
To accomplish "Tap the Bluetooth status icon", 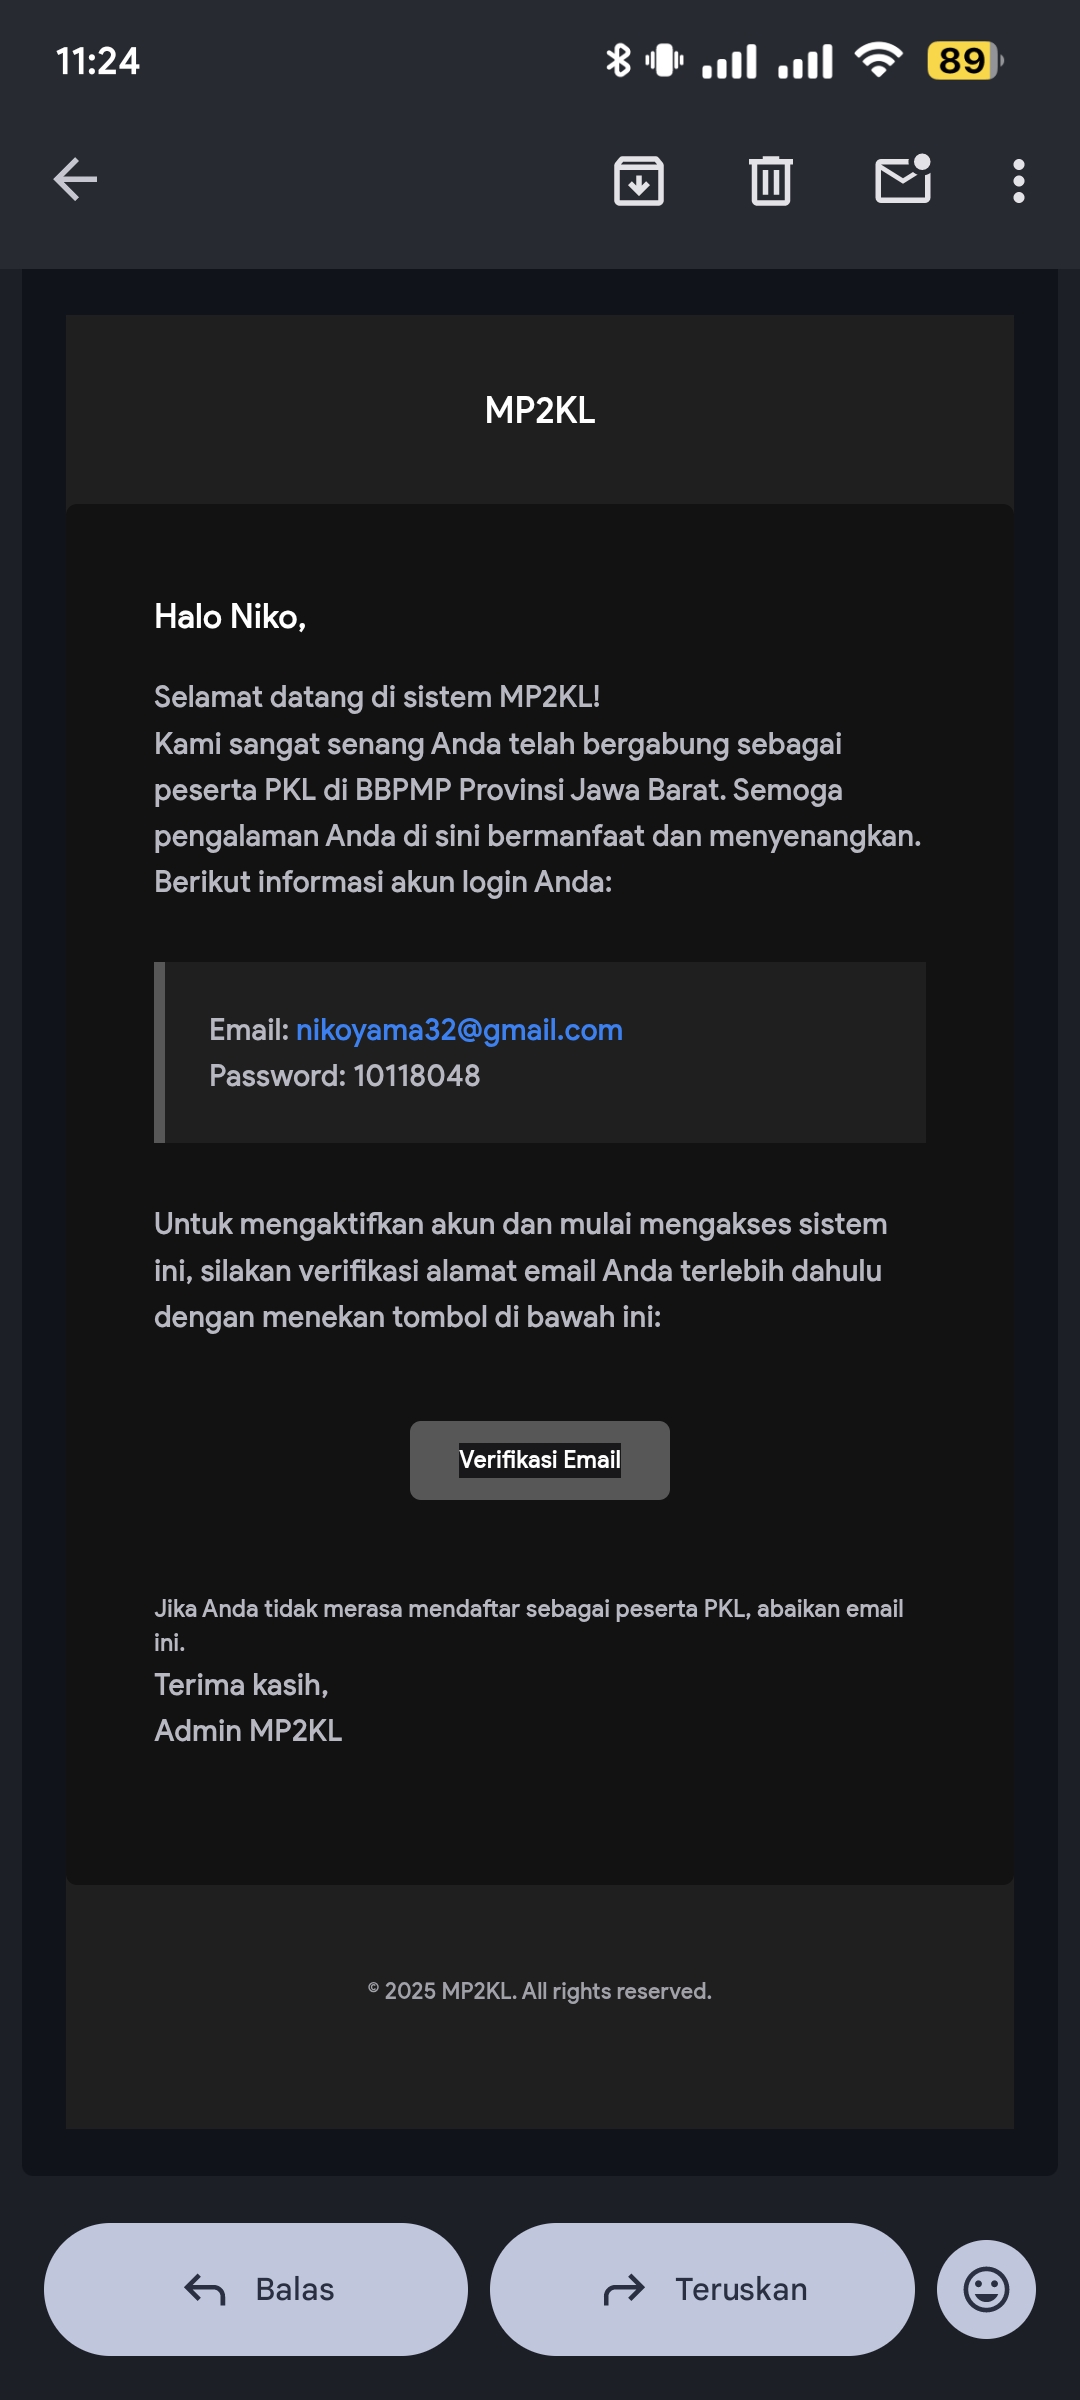I will [619, 61].
